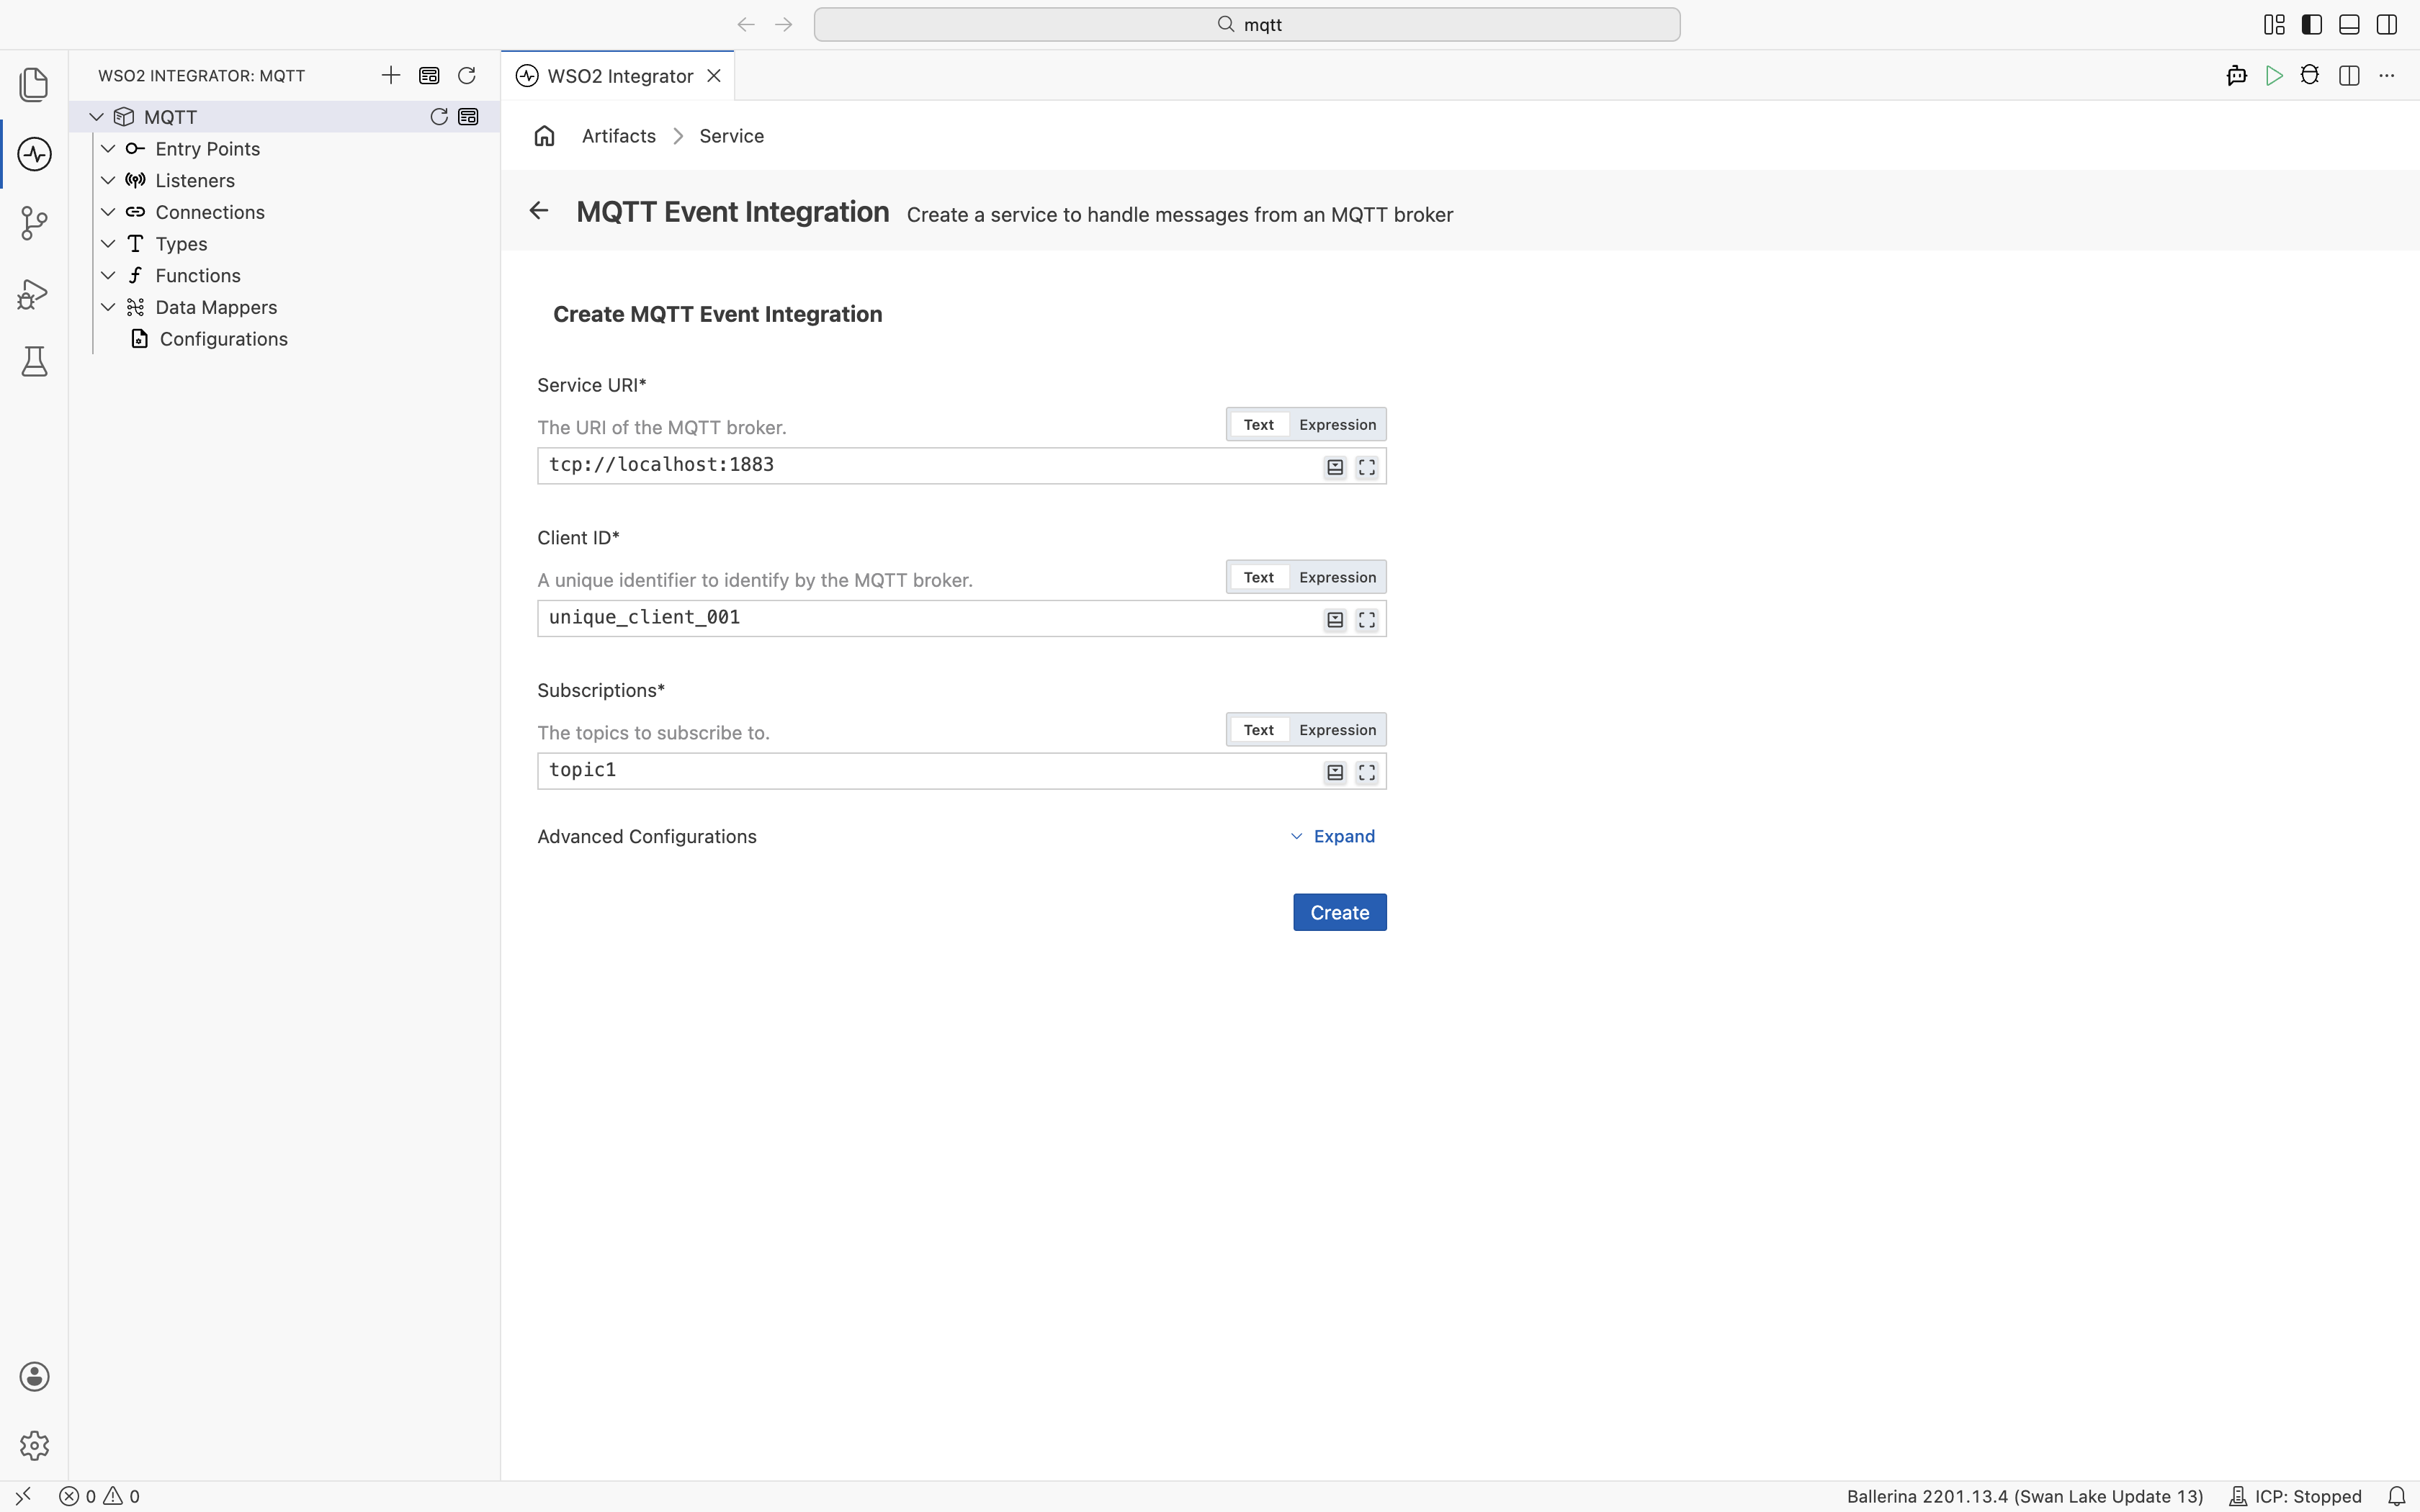2420x1512 pixels.
Task: Open errors and warnings status item
Action: [100, 1496]
